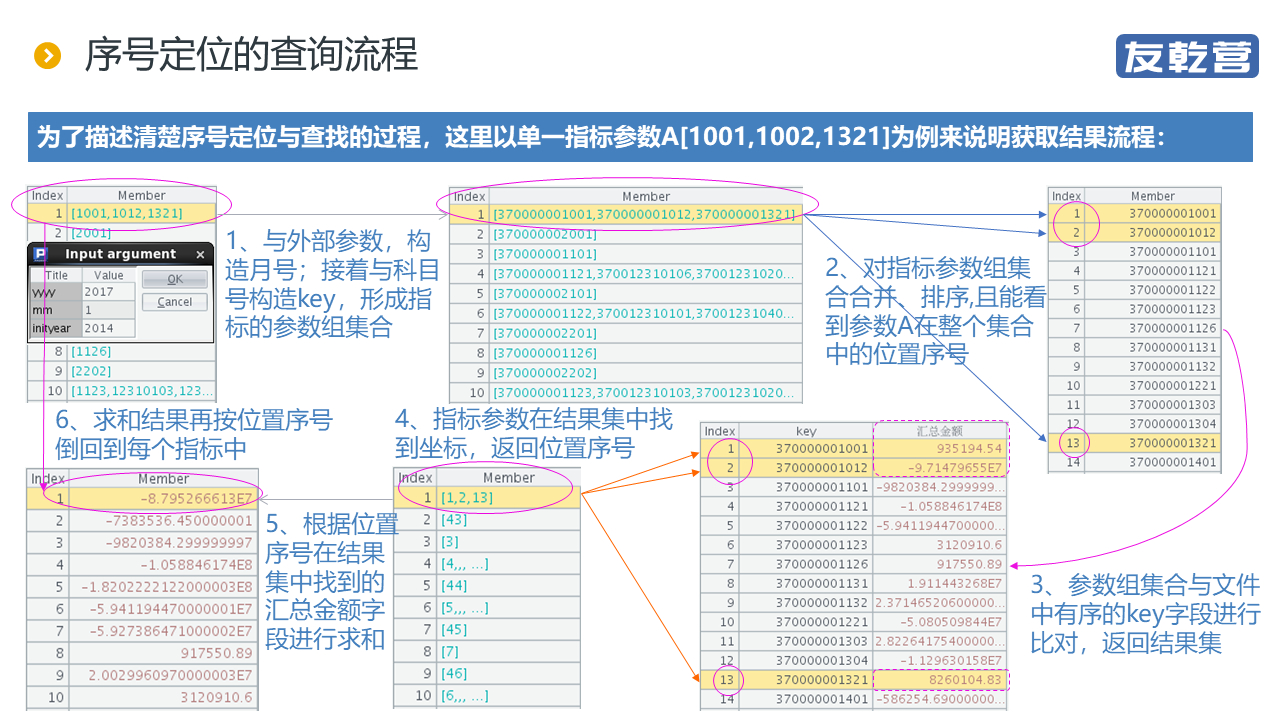Click the 友乾营 logo
Viewport: 1280px width, 720px height.
(x=1186, y=56)
